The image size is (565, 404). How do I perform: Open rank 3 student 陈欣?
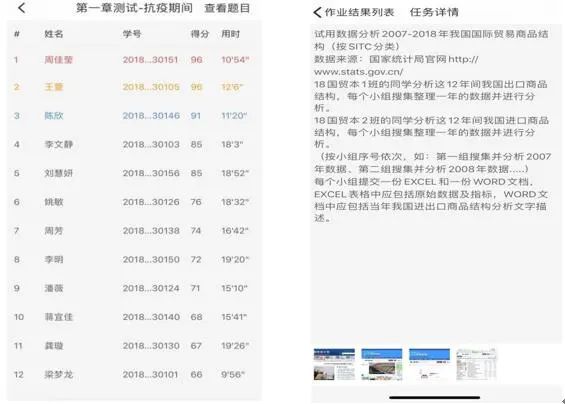[x=54, y=116]
